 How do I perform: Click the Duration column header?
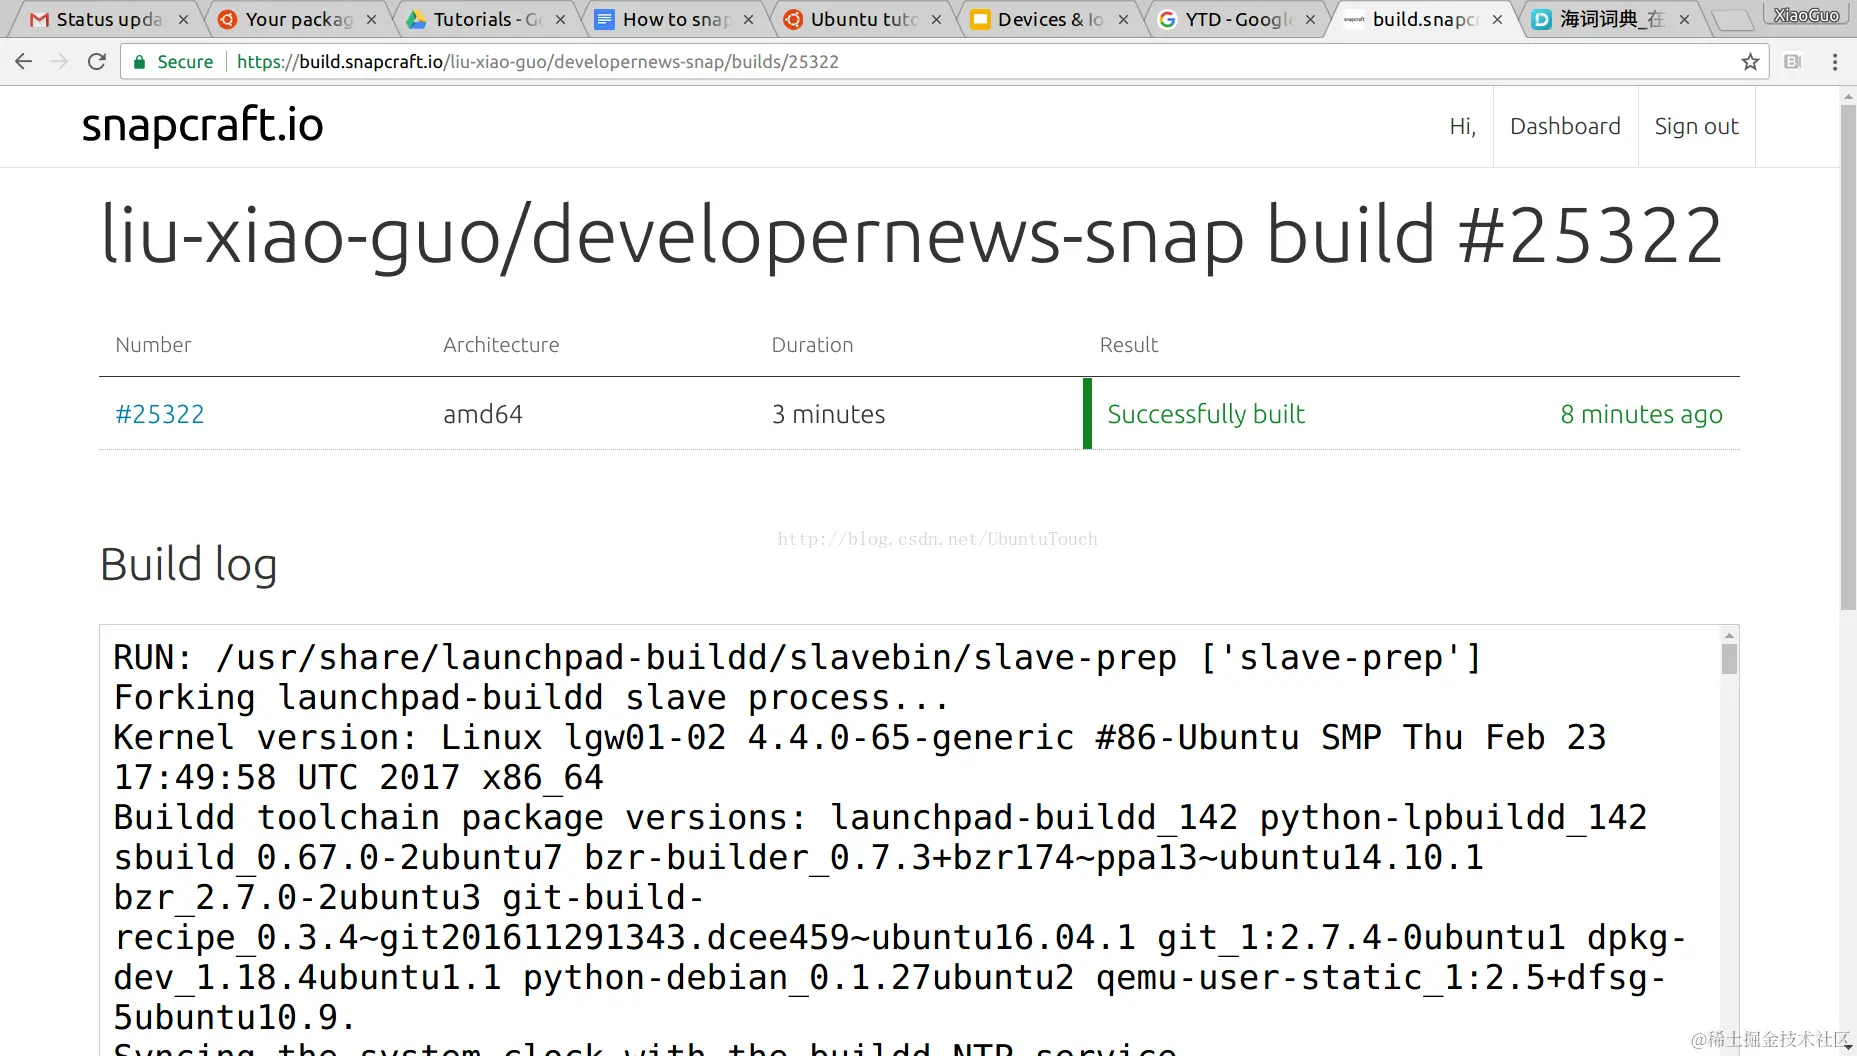pyautogui.click(x=812, y=345)
